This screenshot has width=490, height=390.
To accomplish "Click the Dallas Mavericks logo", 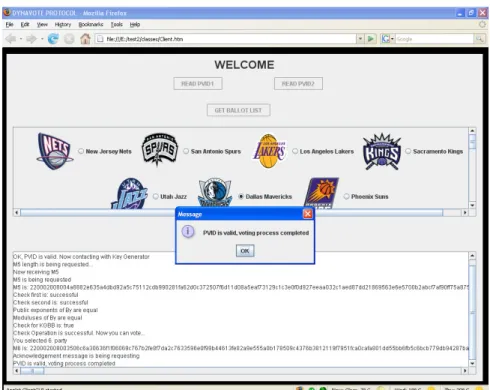I will click(x=215, y=193).
